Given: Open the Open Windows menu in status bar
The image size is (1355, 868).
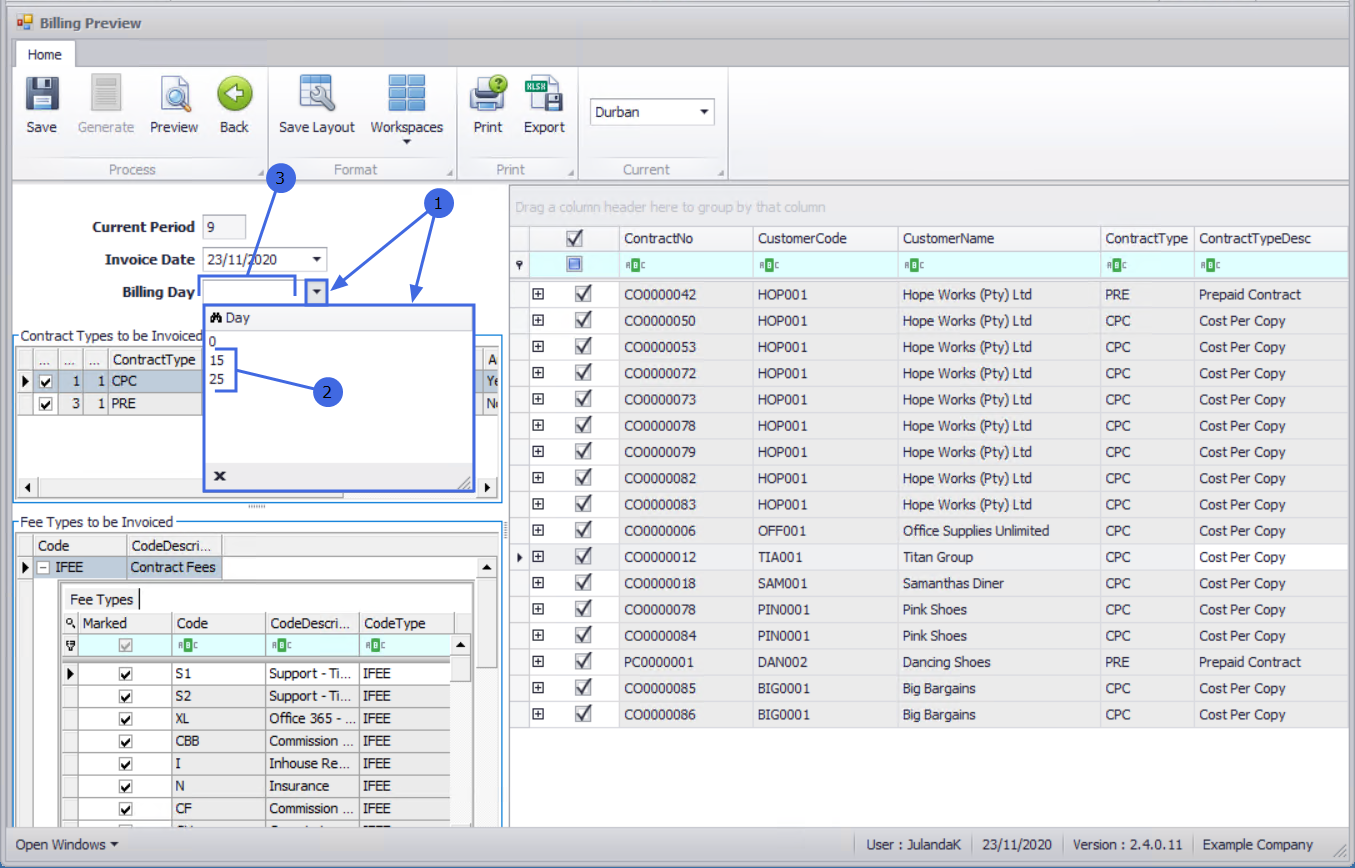Looking at the screenshot, I should point(66,845).
